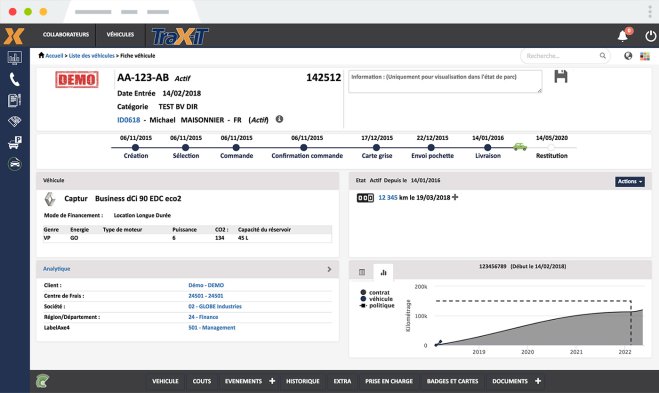Click the Renault brand logo
Viewport: 659px width, 393px height.
pos(50,199)
